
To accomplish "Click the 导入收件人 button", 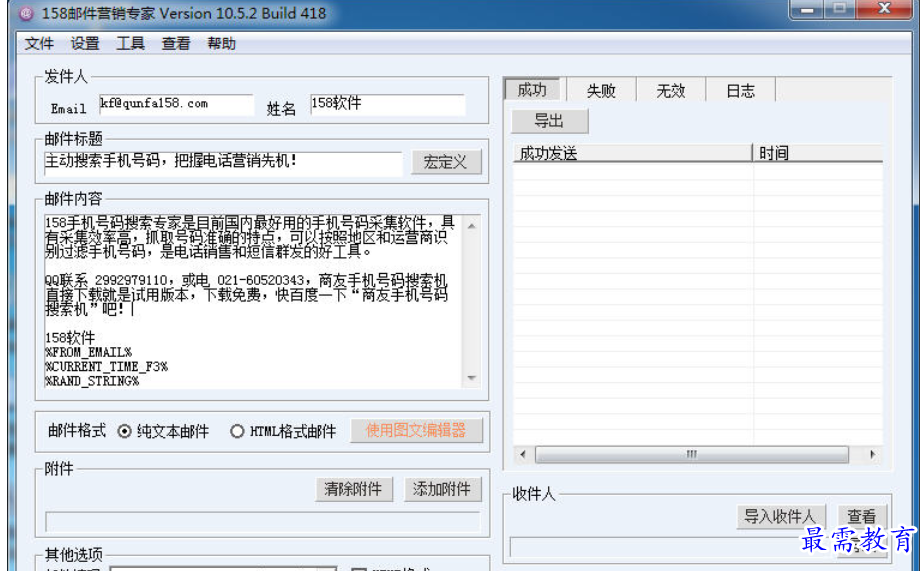I will [781, 517].
